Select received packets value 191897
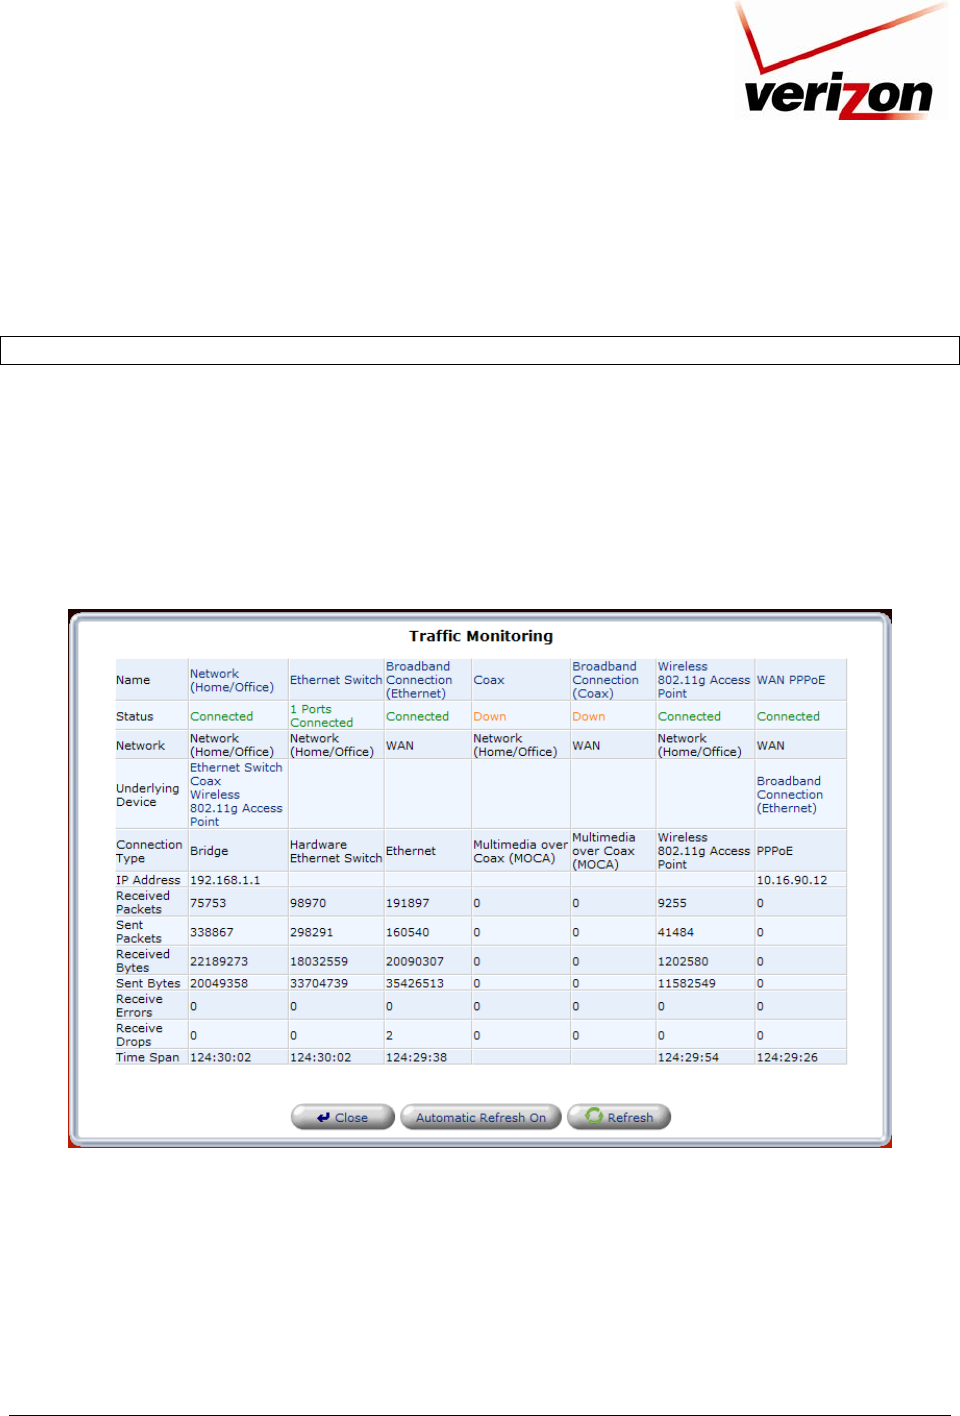The height and width of the screenshot is (1416, 960). 408,903
